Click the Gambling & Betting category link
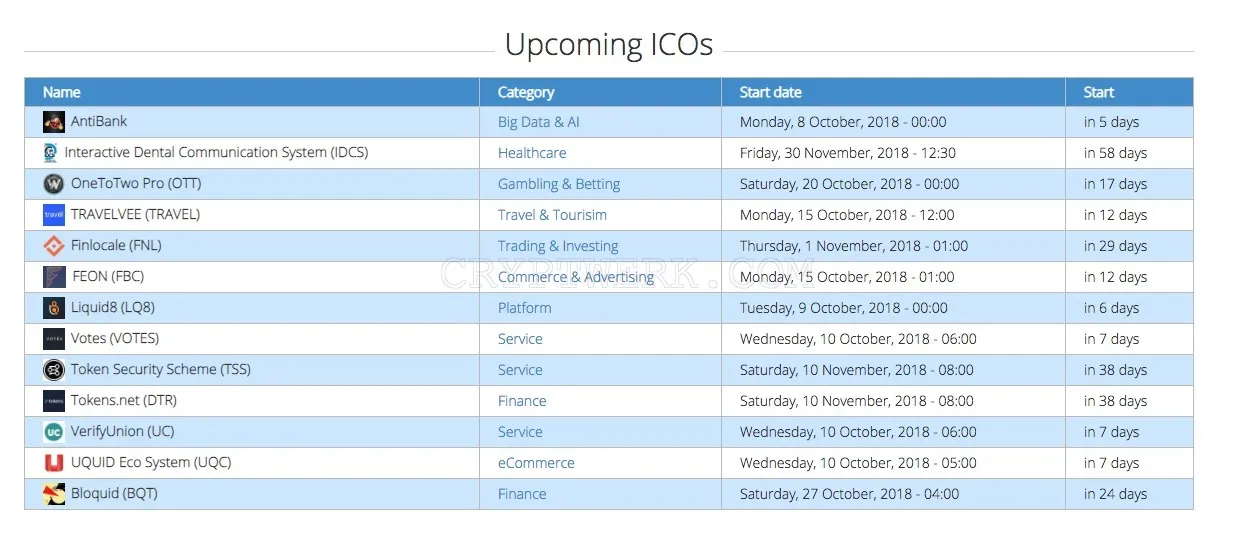 pos(559,184)
